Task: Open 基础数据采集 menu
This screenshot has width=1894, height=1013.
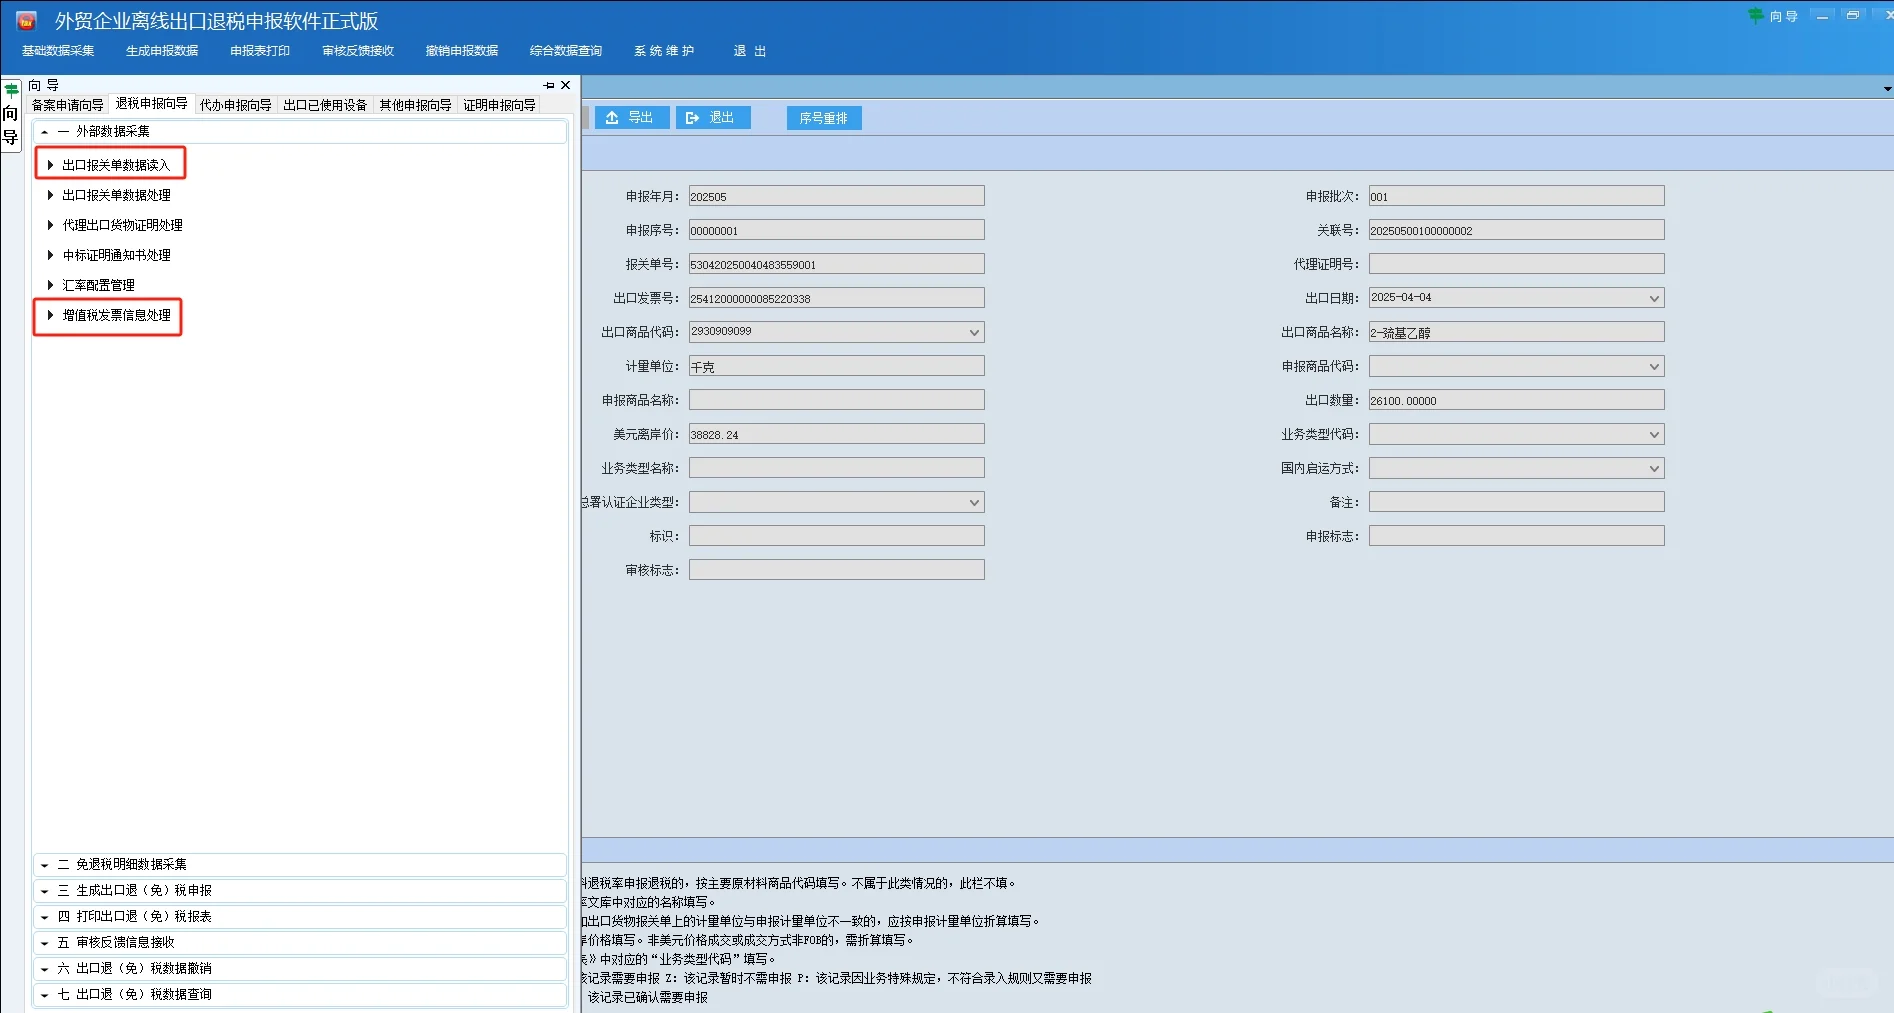Action: (58, 51)
